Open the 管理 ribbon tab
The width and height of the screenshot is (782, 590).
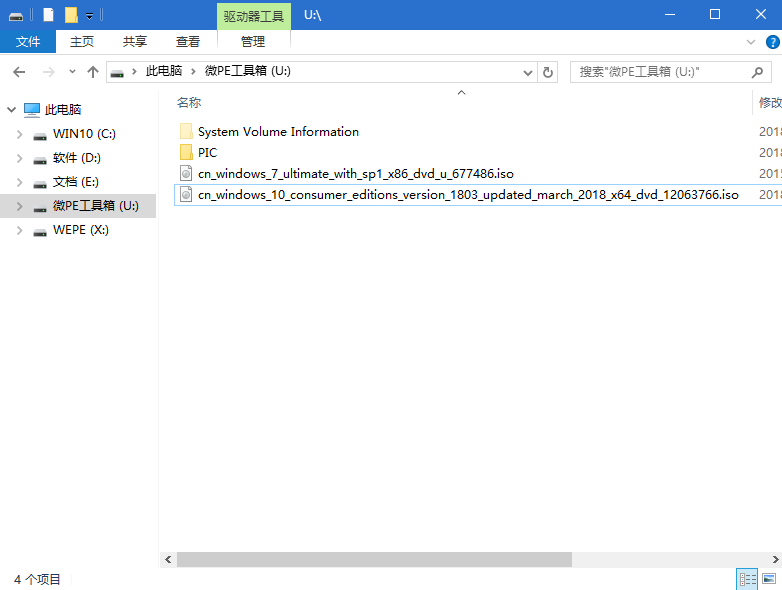click(x=253, y=41)
